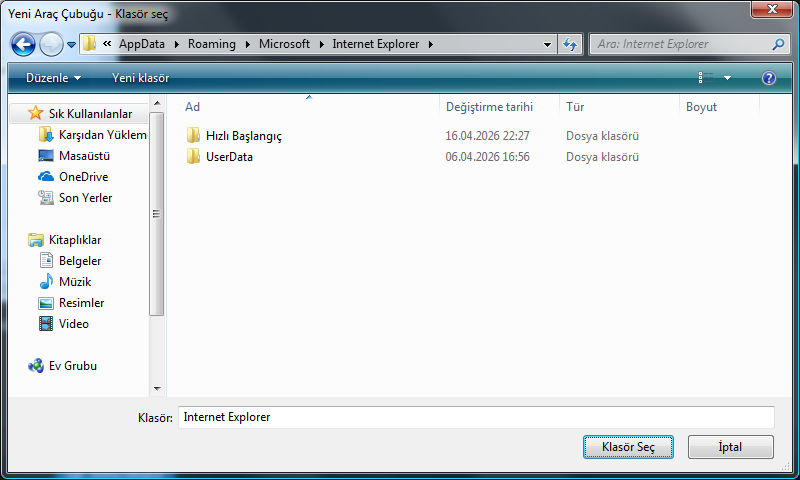Click Internet Explorer in the breadcrumb
The height and width of the screenshot is (480, 800).
(376, 44)
